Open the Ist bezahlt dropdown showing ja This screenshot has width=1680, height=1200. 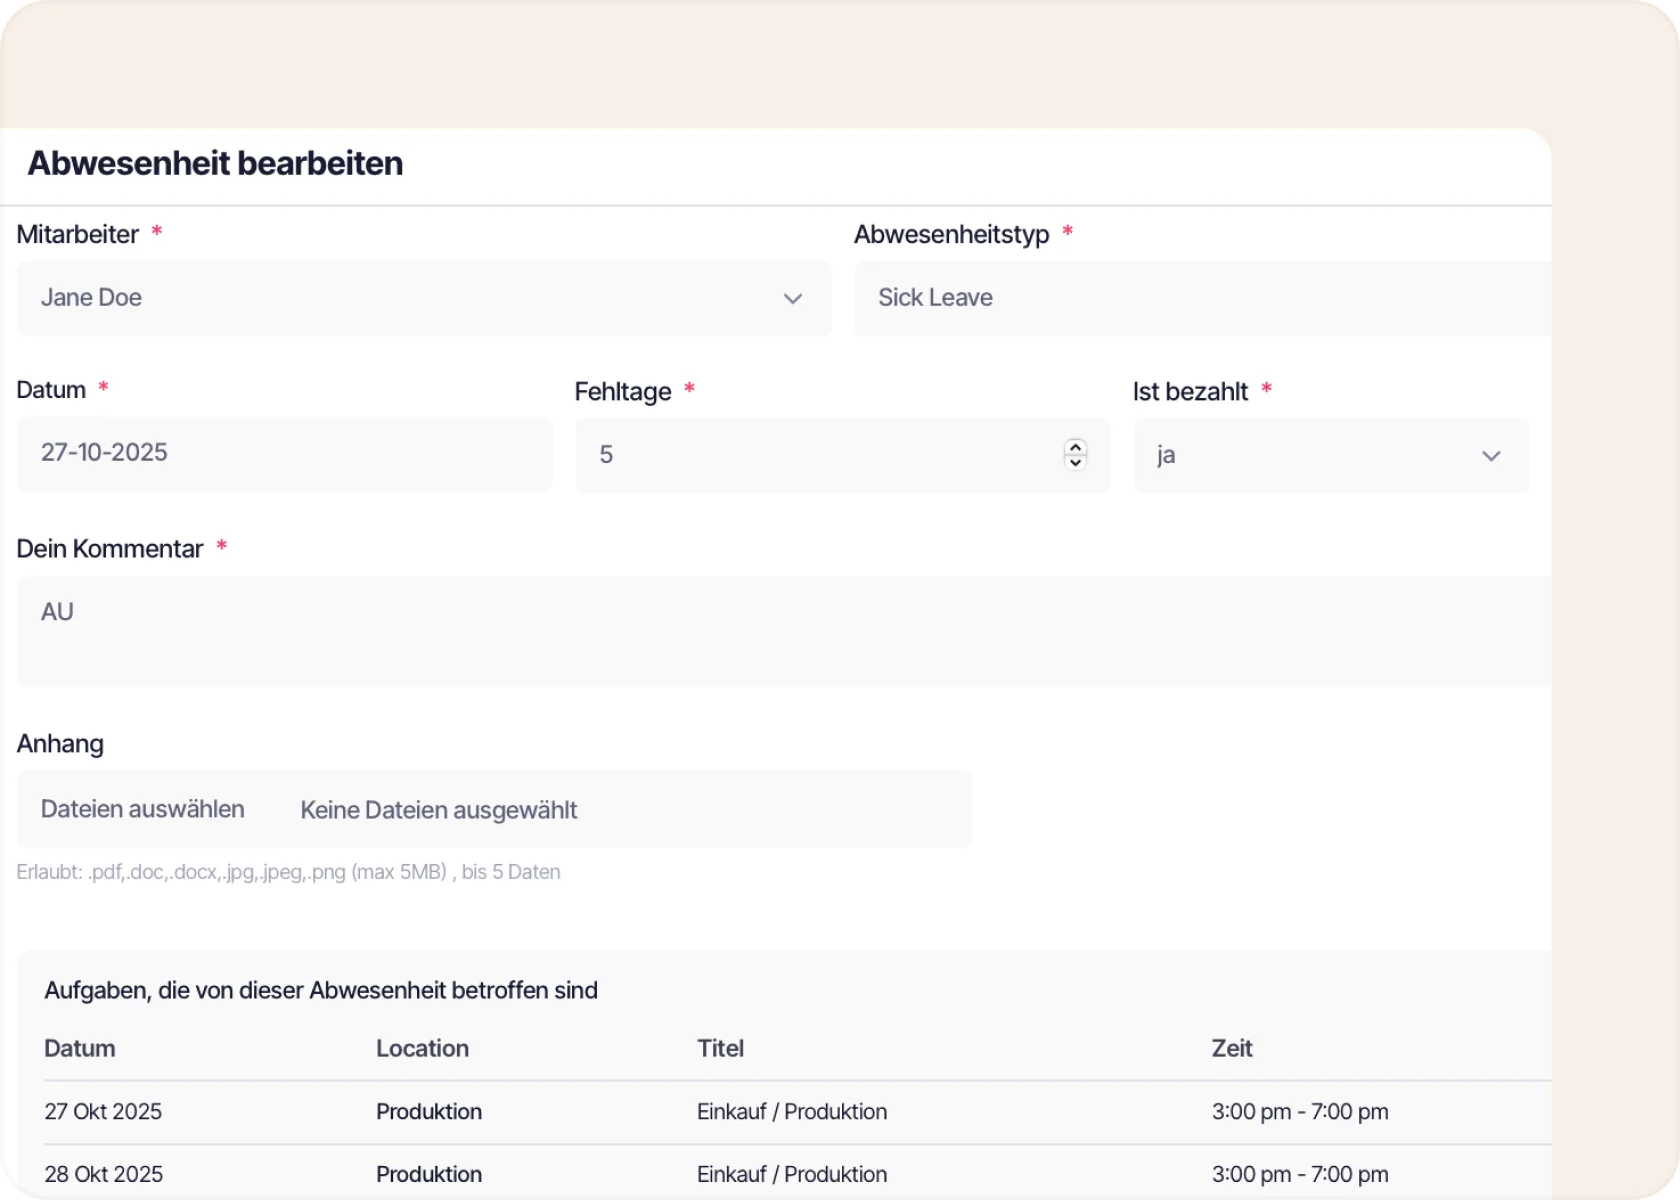(x=1331, y=455)
